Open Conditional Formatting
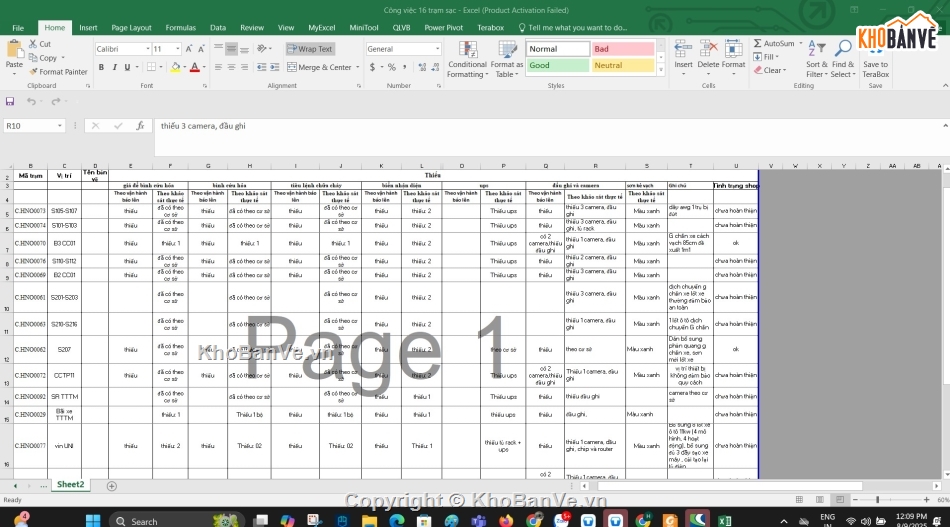Screen dimensions: 950x527 coord(467,59)
